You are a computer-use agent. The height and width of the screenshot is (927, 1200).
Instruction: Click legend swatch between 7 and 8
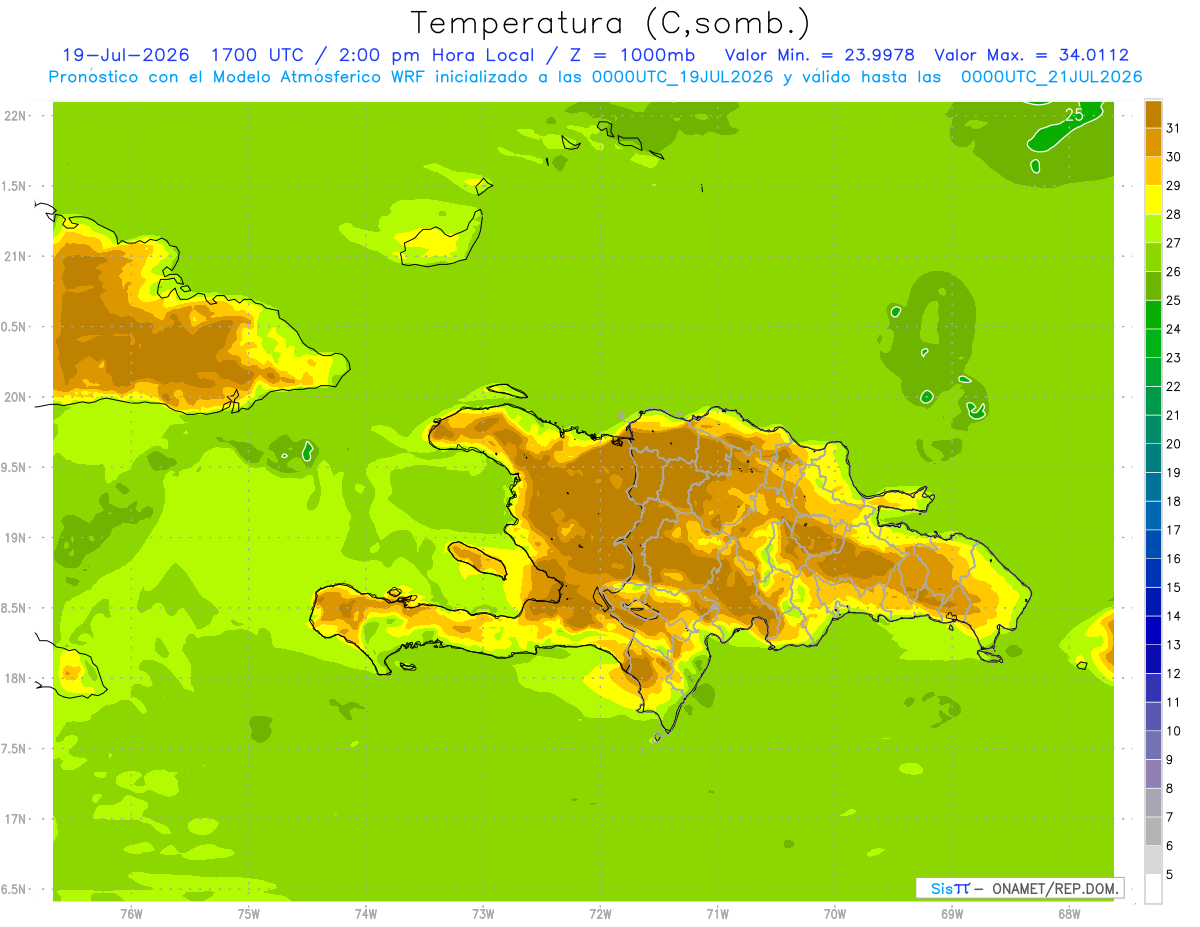pyautogui.click(x=1154, y=802)
